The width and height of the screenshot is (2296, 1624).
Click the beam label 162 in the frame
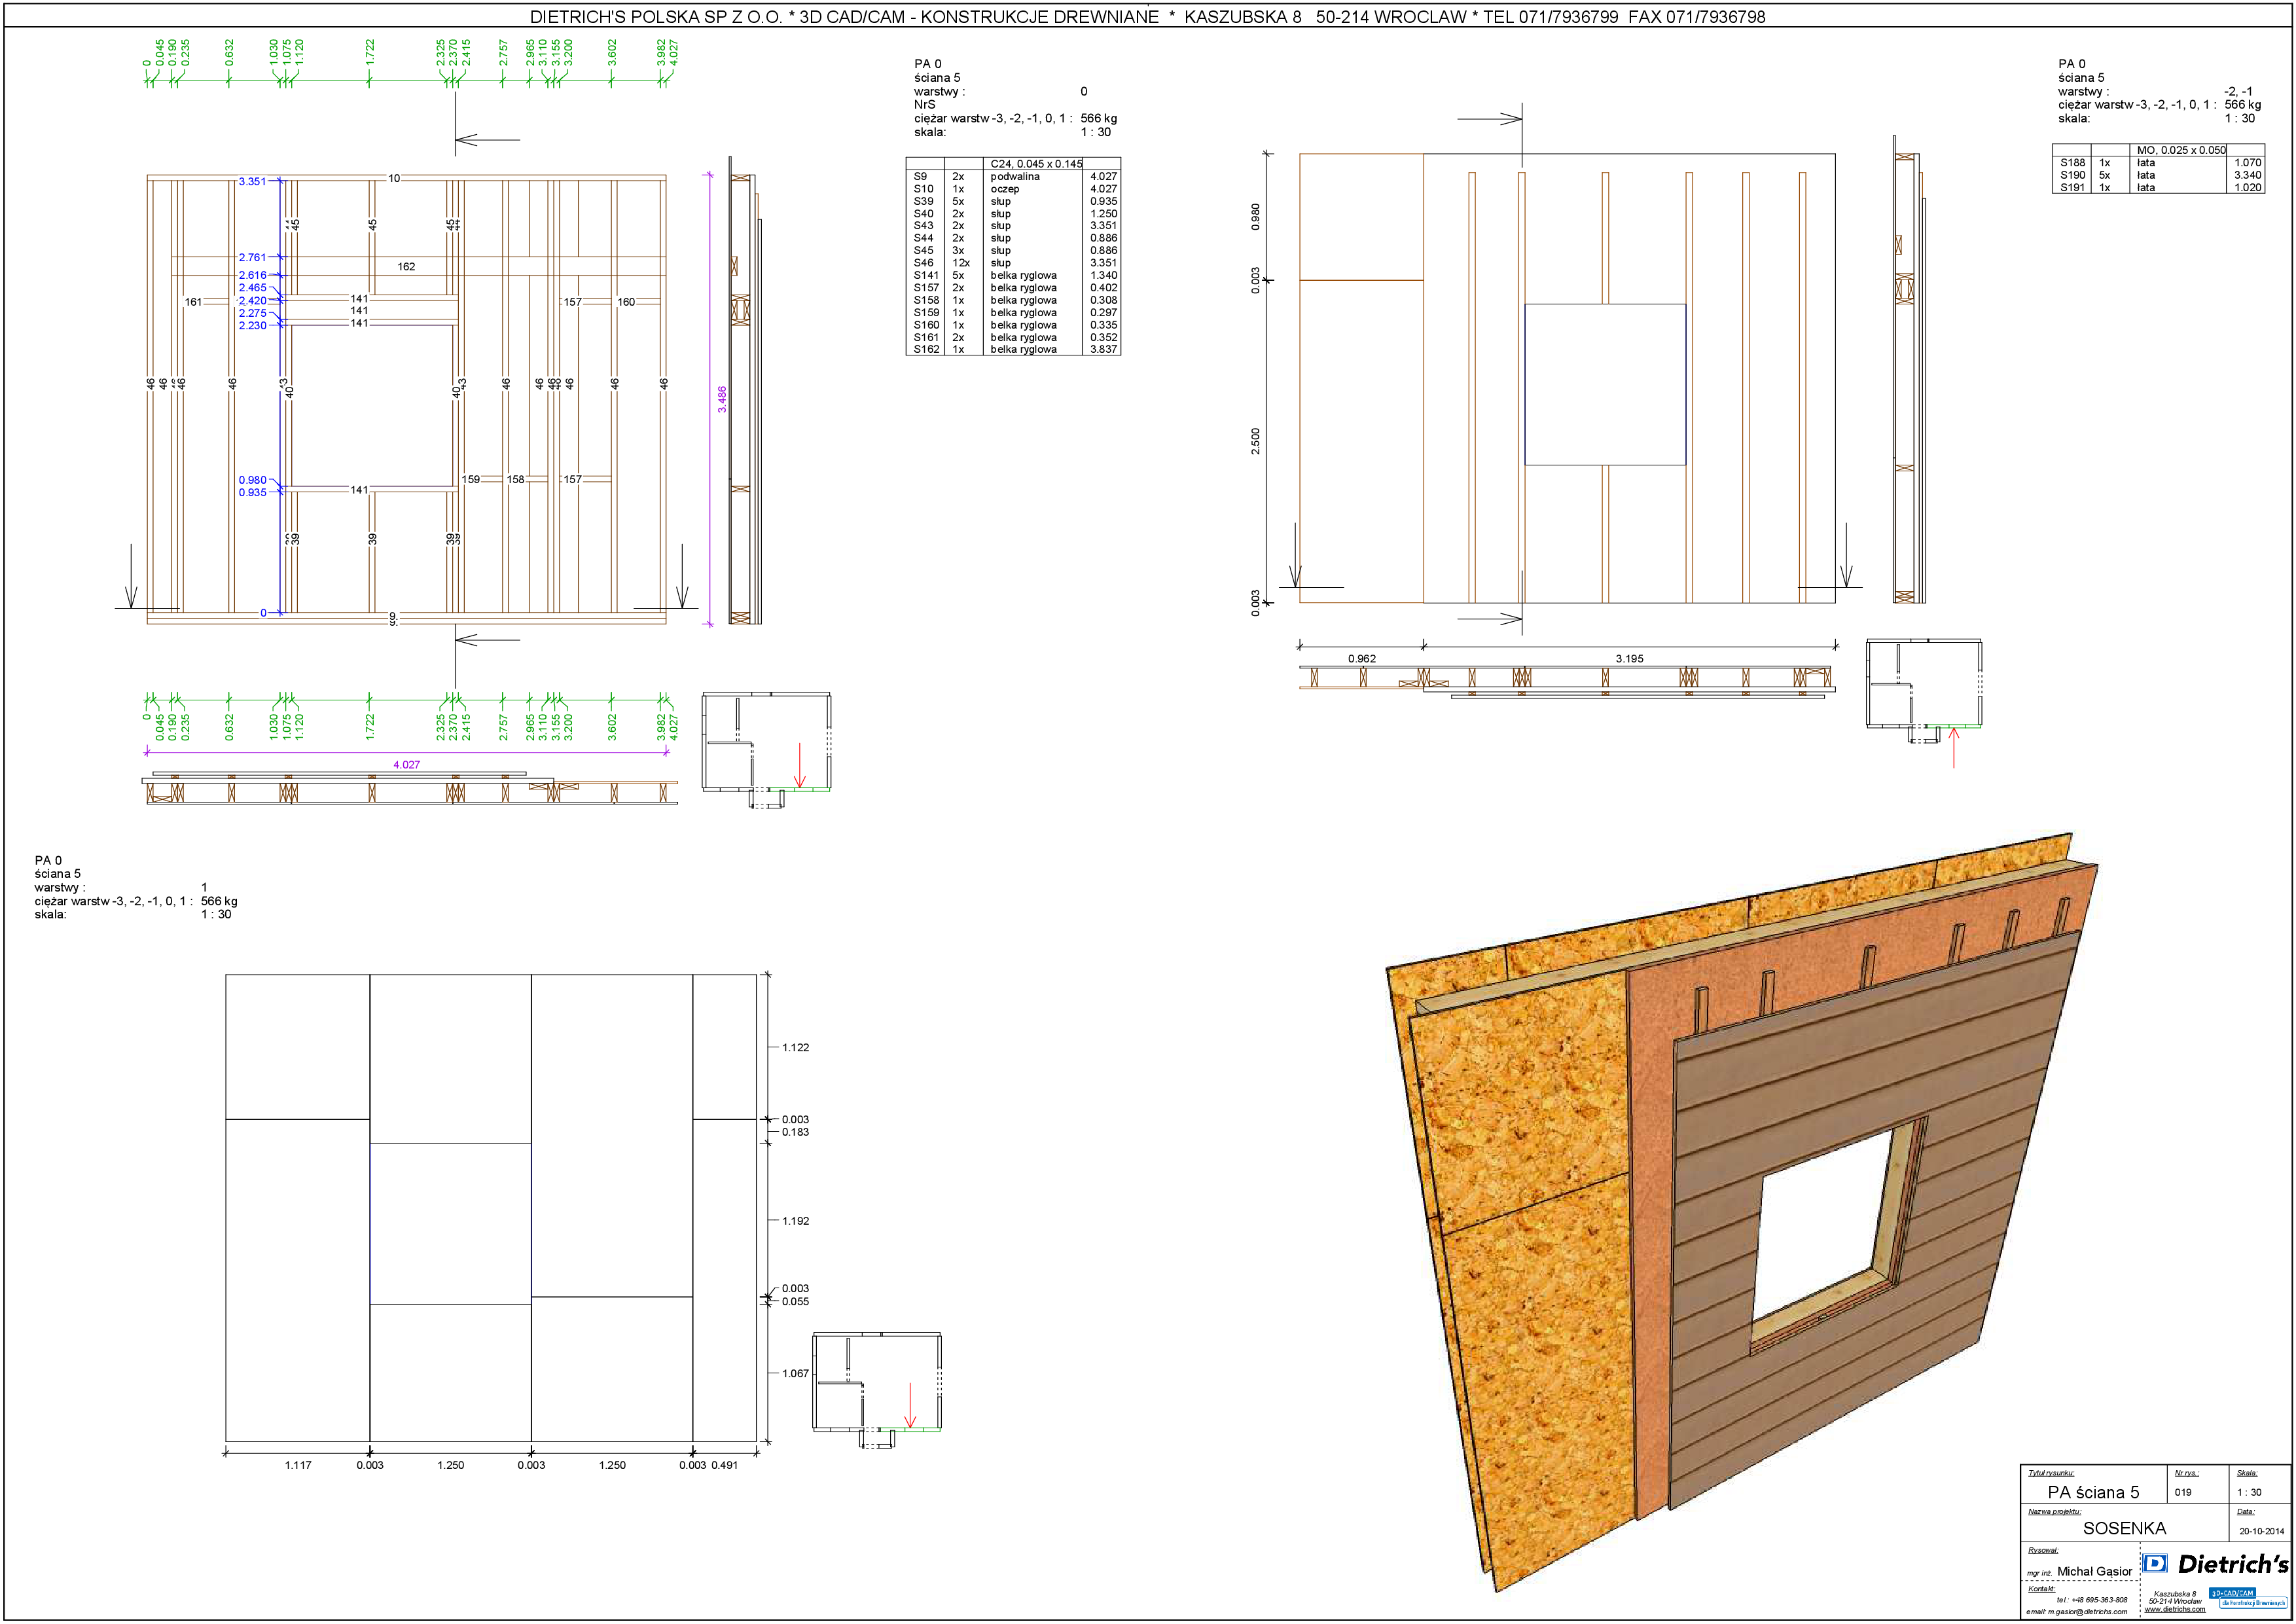point(406,266)
